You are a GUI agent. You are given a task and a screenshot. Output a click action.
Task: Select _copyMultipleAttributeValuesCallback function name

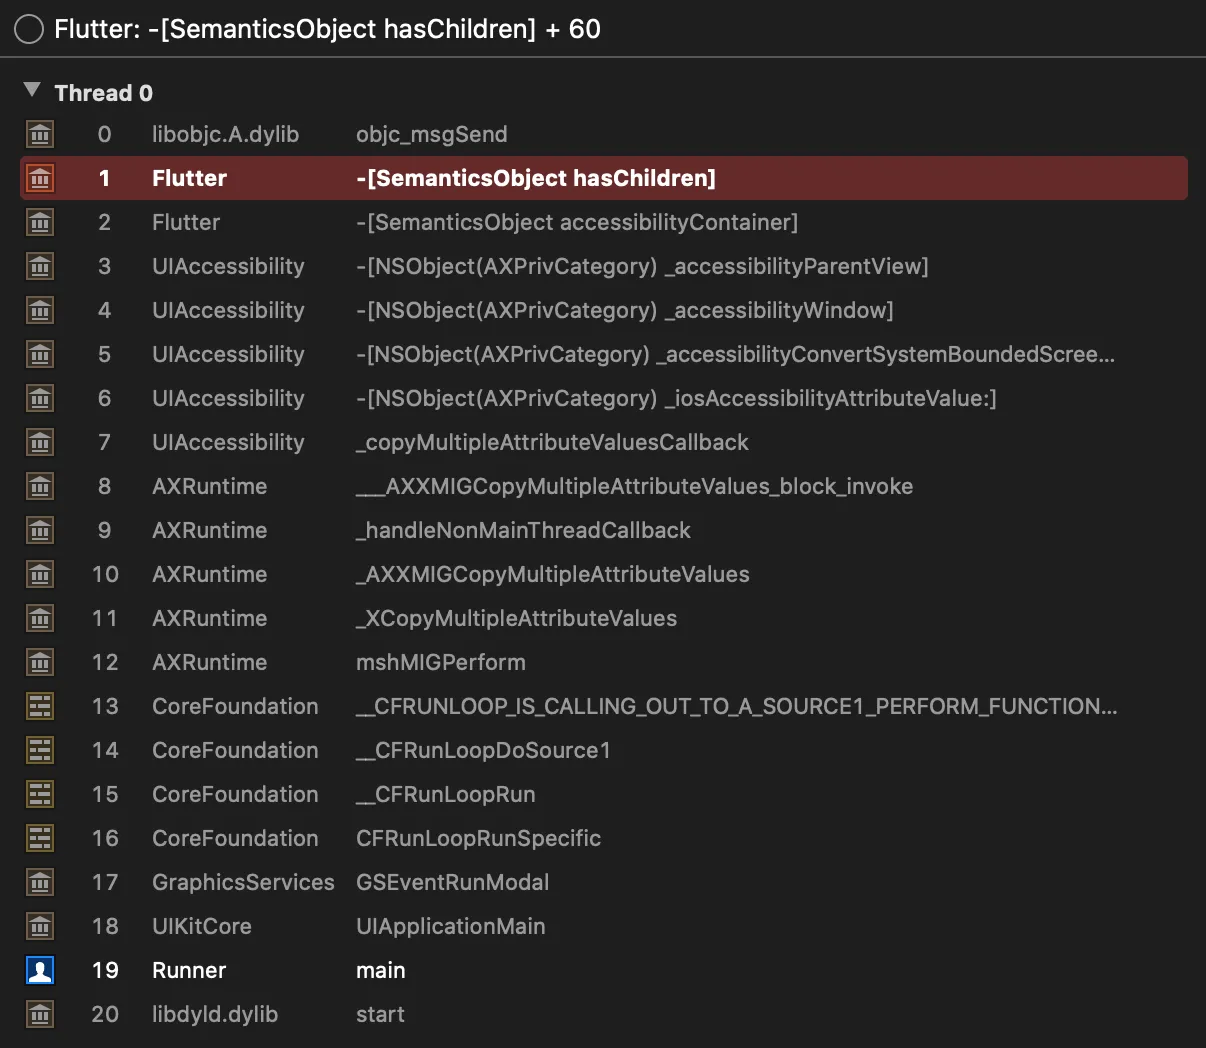point(553,443)
